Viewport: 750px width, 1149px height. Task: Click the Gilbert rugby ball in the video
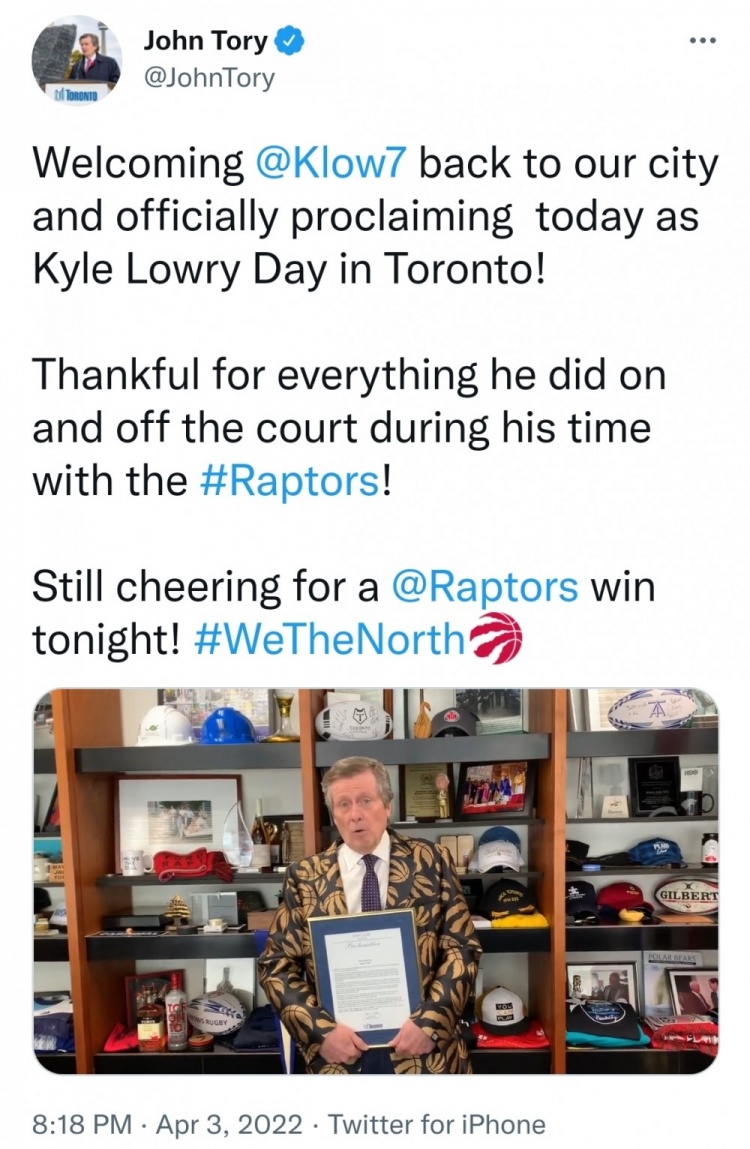686,895
